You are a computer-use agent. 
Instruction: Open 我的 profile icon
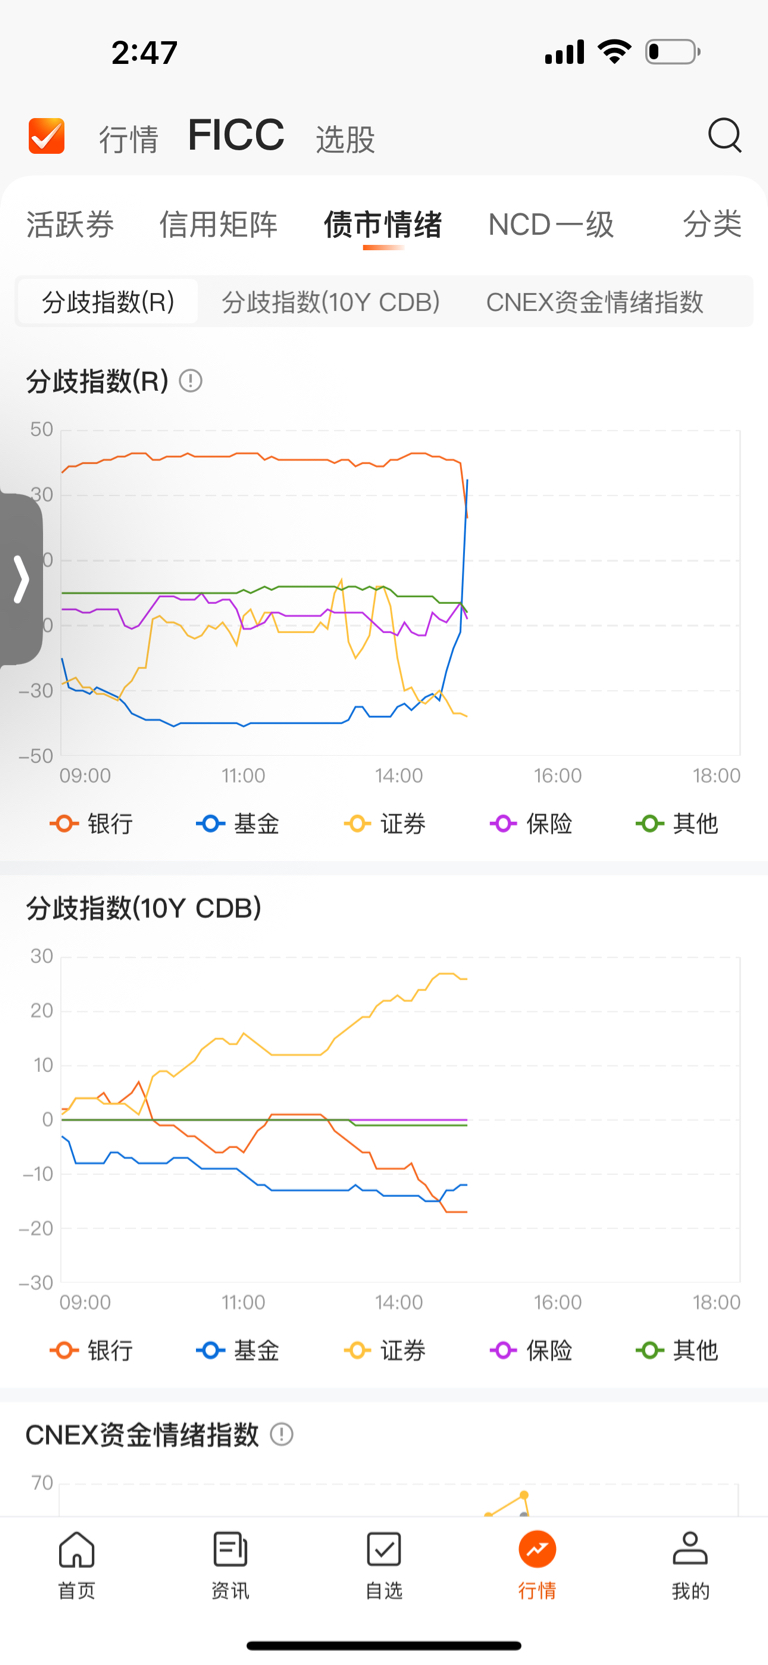[x=690, y=1565]
